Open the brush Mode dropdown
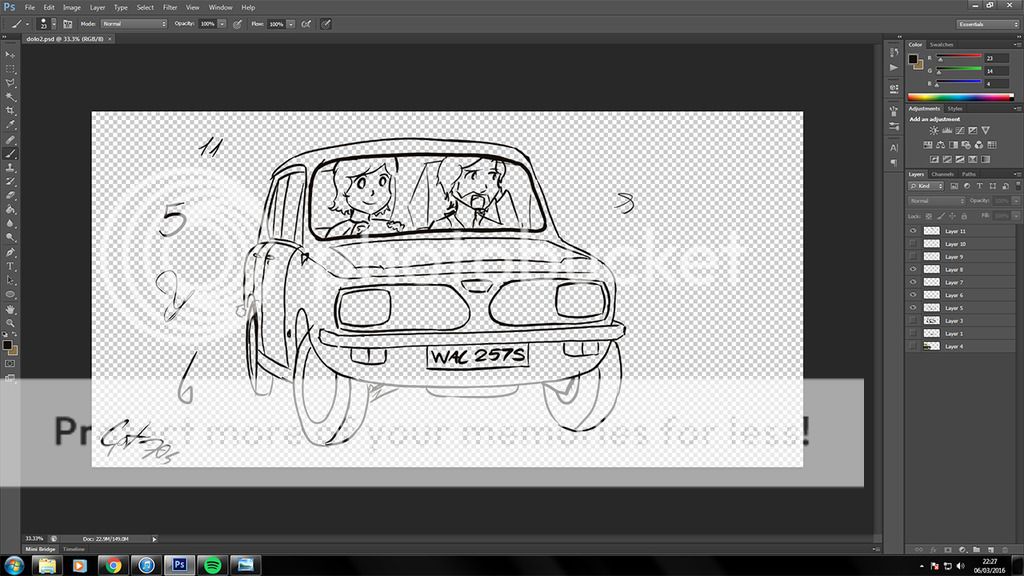 point(127,23)
